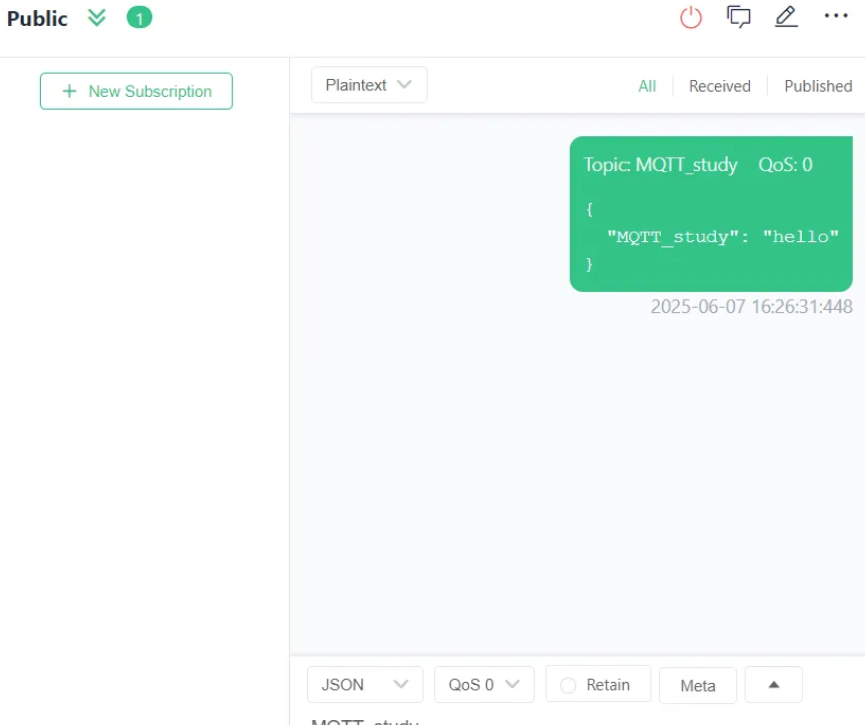Expand connection details double-chevron
The height and width of the screenshot is (725, 865).
point(97,18)
